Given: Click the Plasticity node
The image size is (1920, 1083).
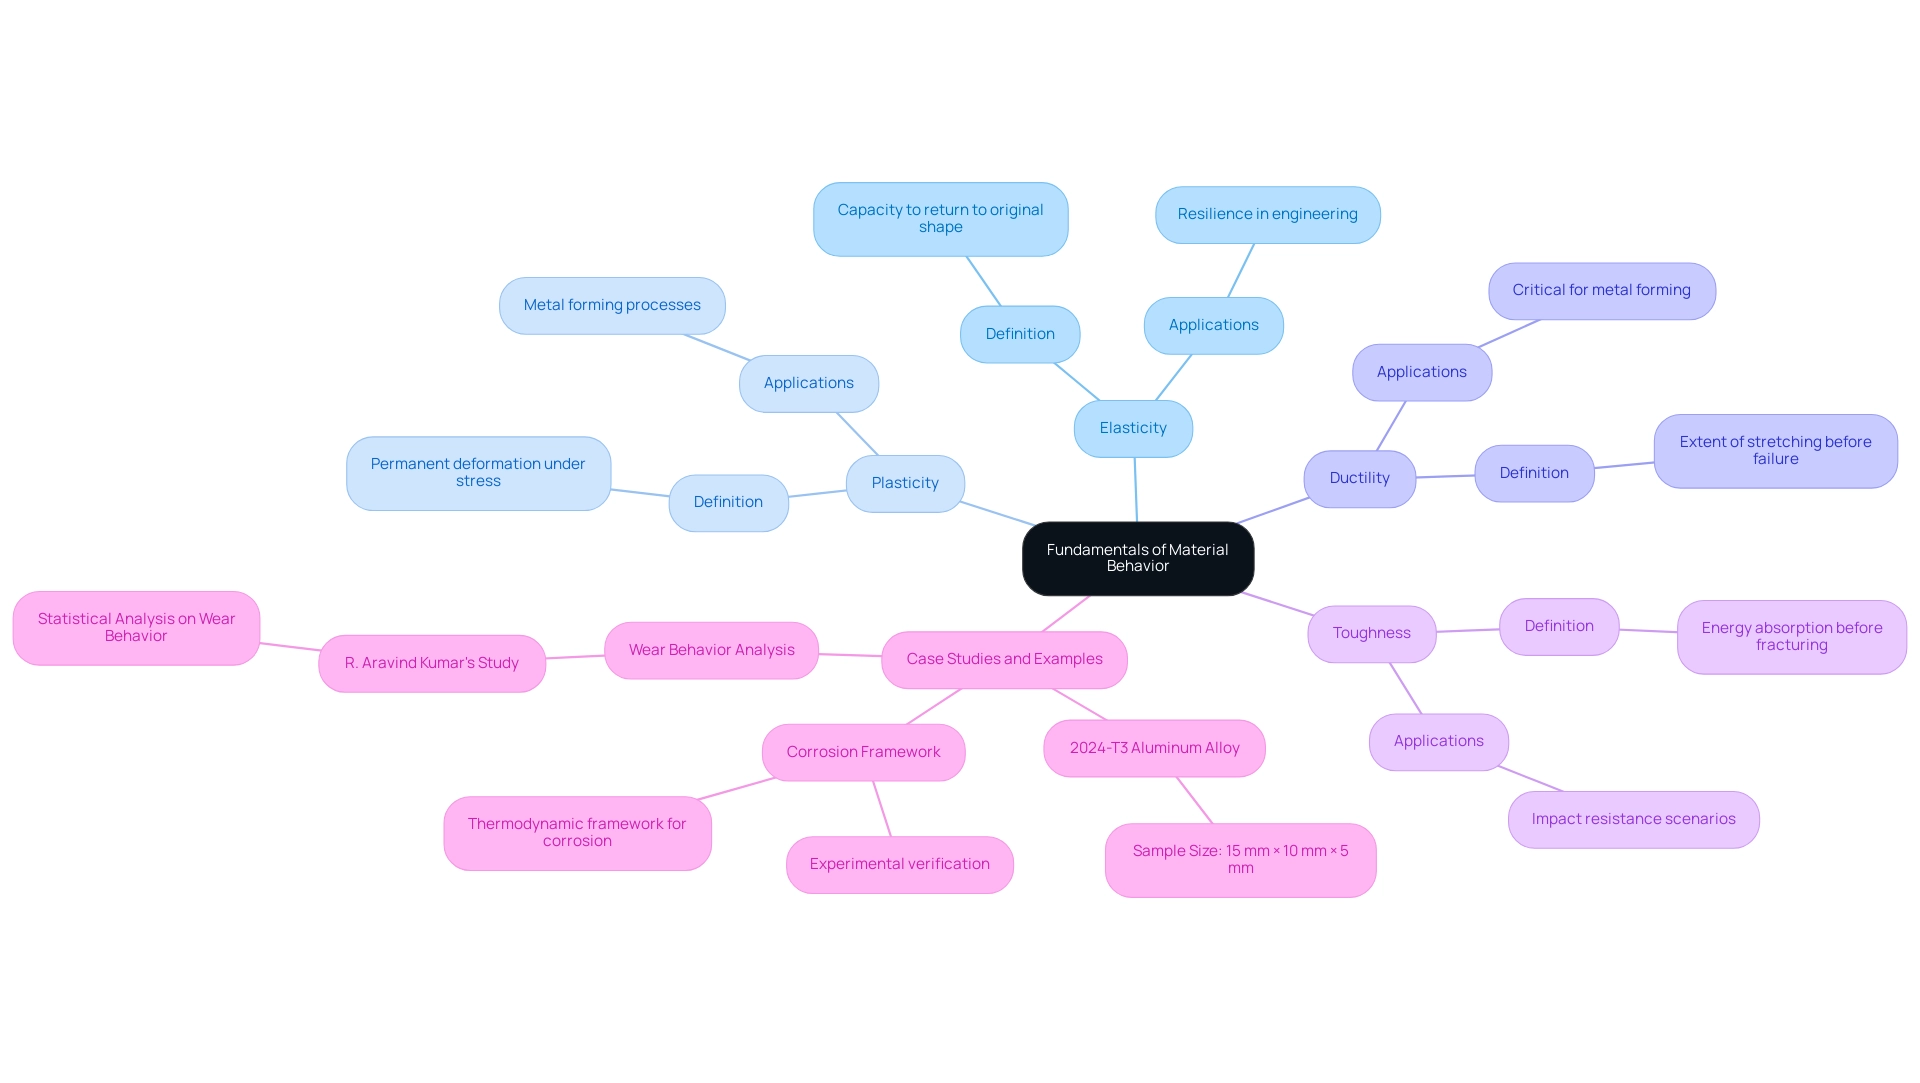Looking at the screenshot, I should 905,481.
